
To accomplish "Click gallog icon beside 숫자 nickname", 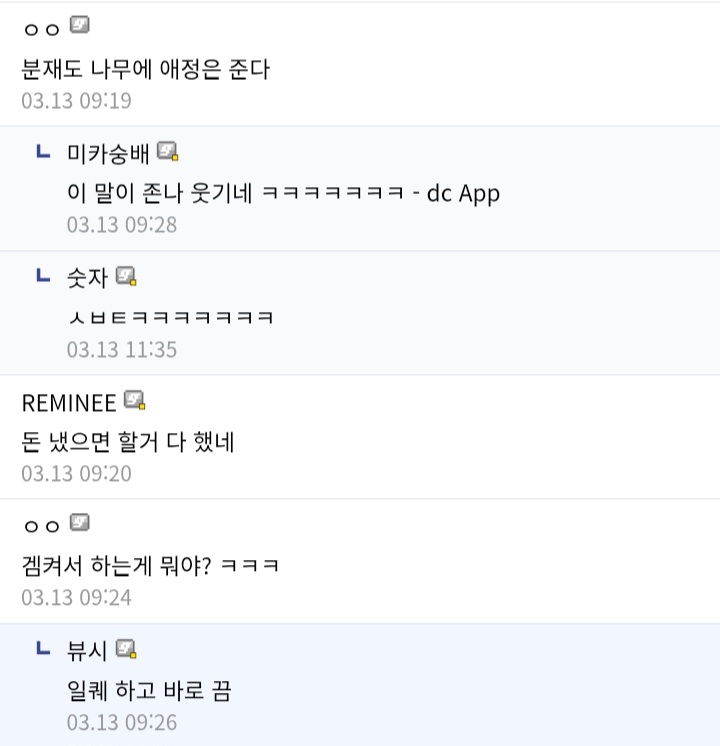I will point(126,276).
